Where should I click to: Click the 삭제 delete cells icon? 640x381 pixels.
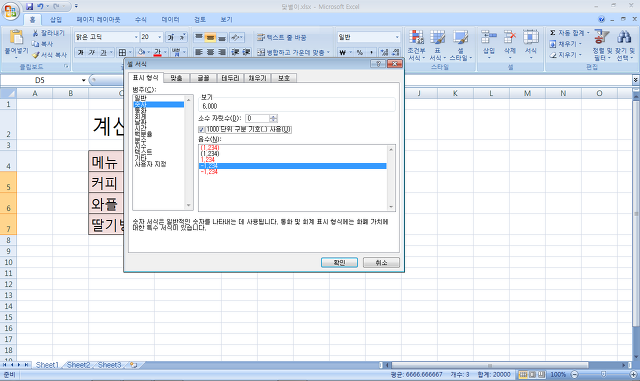pyautogui.click(x=510, y=37)
